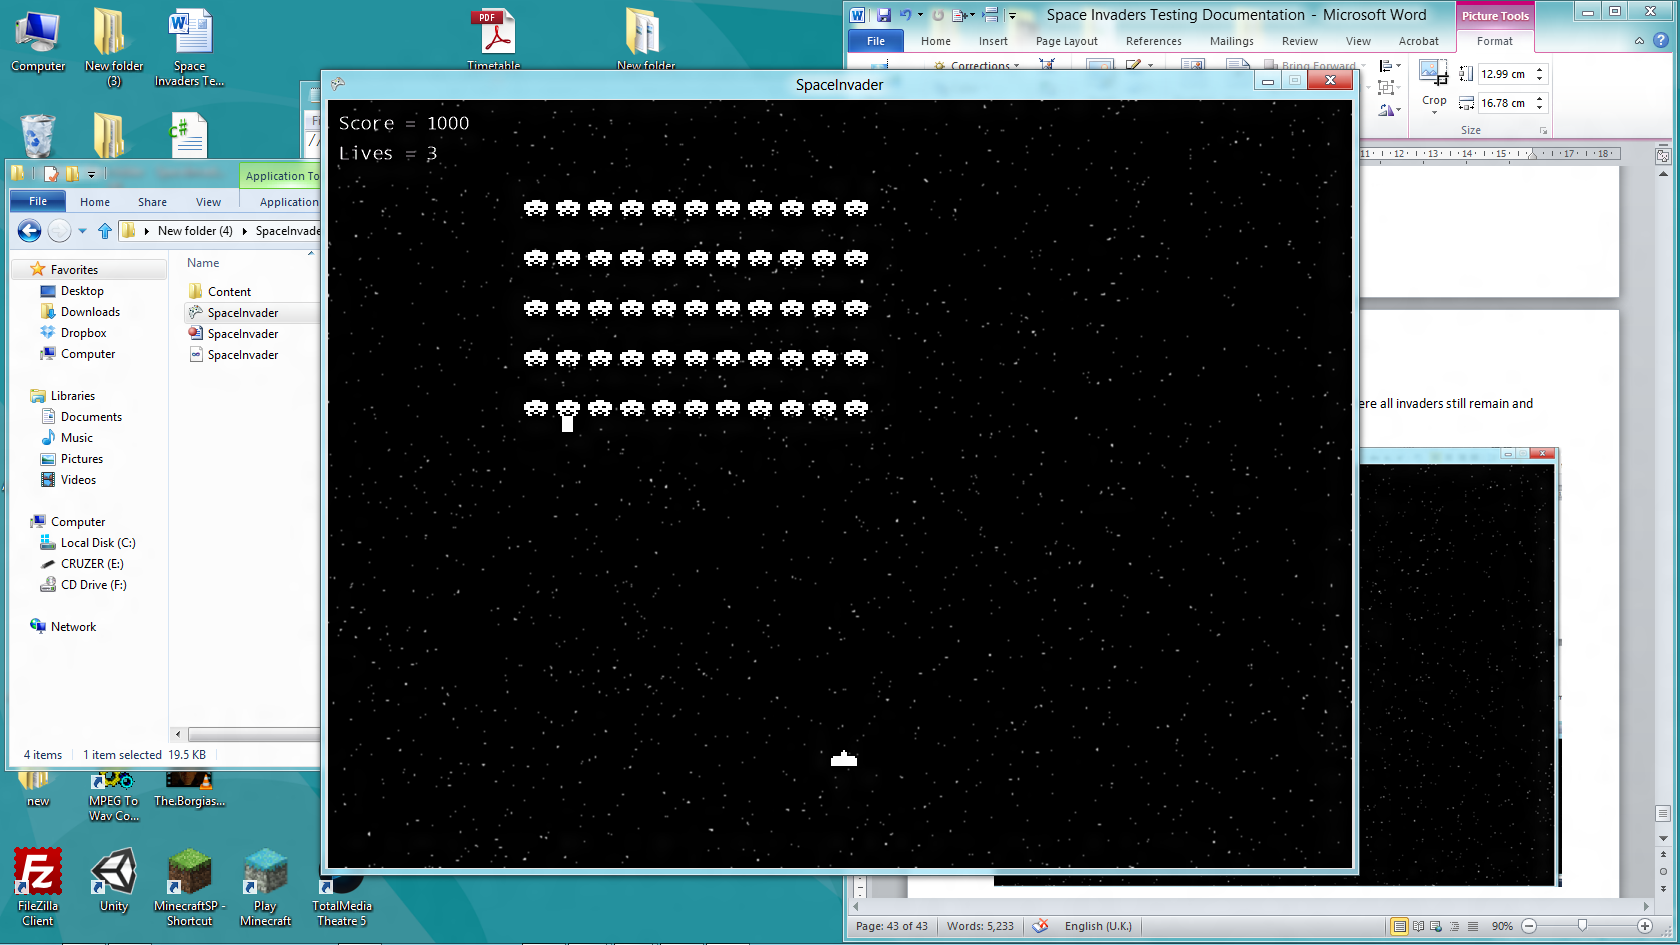Screen dimensions: 1680x945
Task: Switch to the Format tab under Picture Tools
Action: (1495, 41)
